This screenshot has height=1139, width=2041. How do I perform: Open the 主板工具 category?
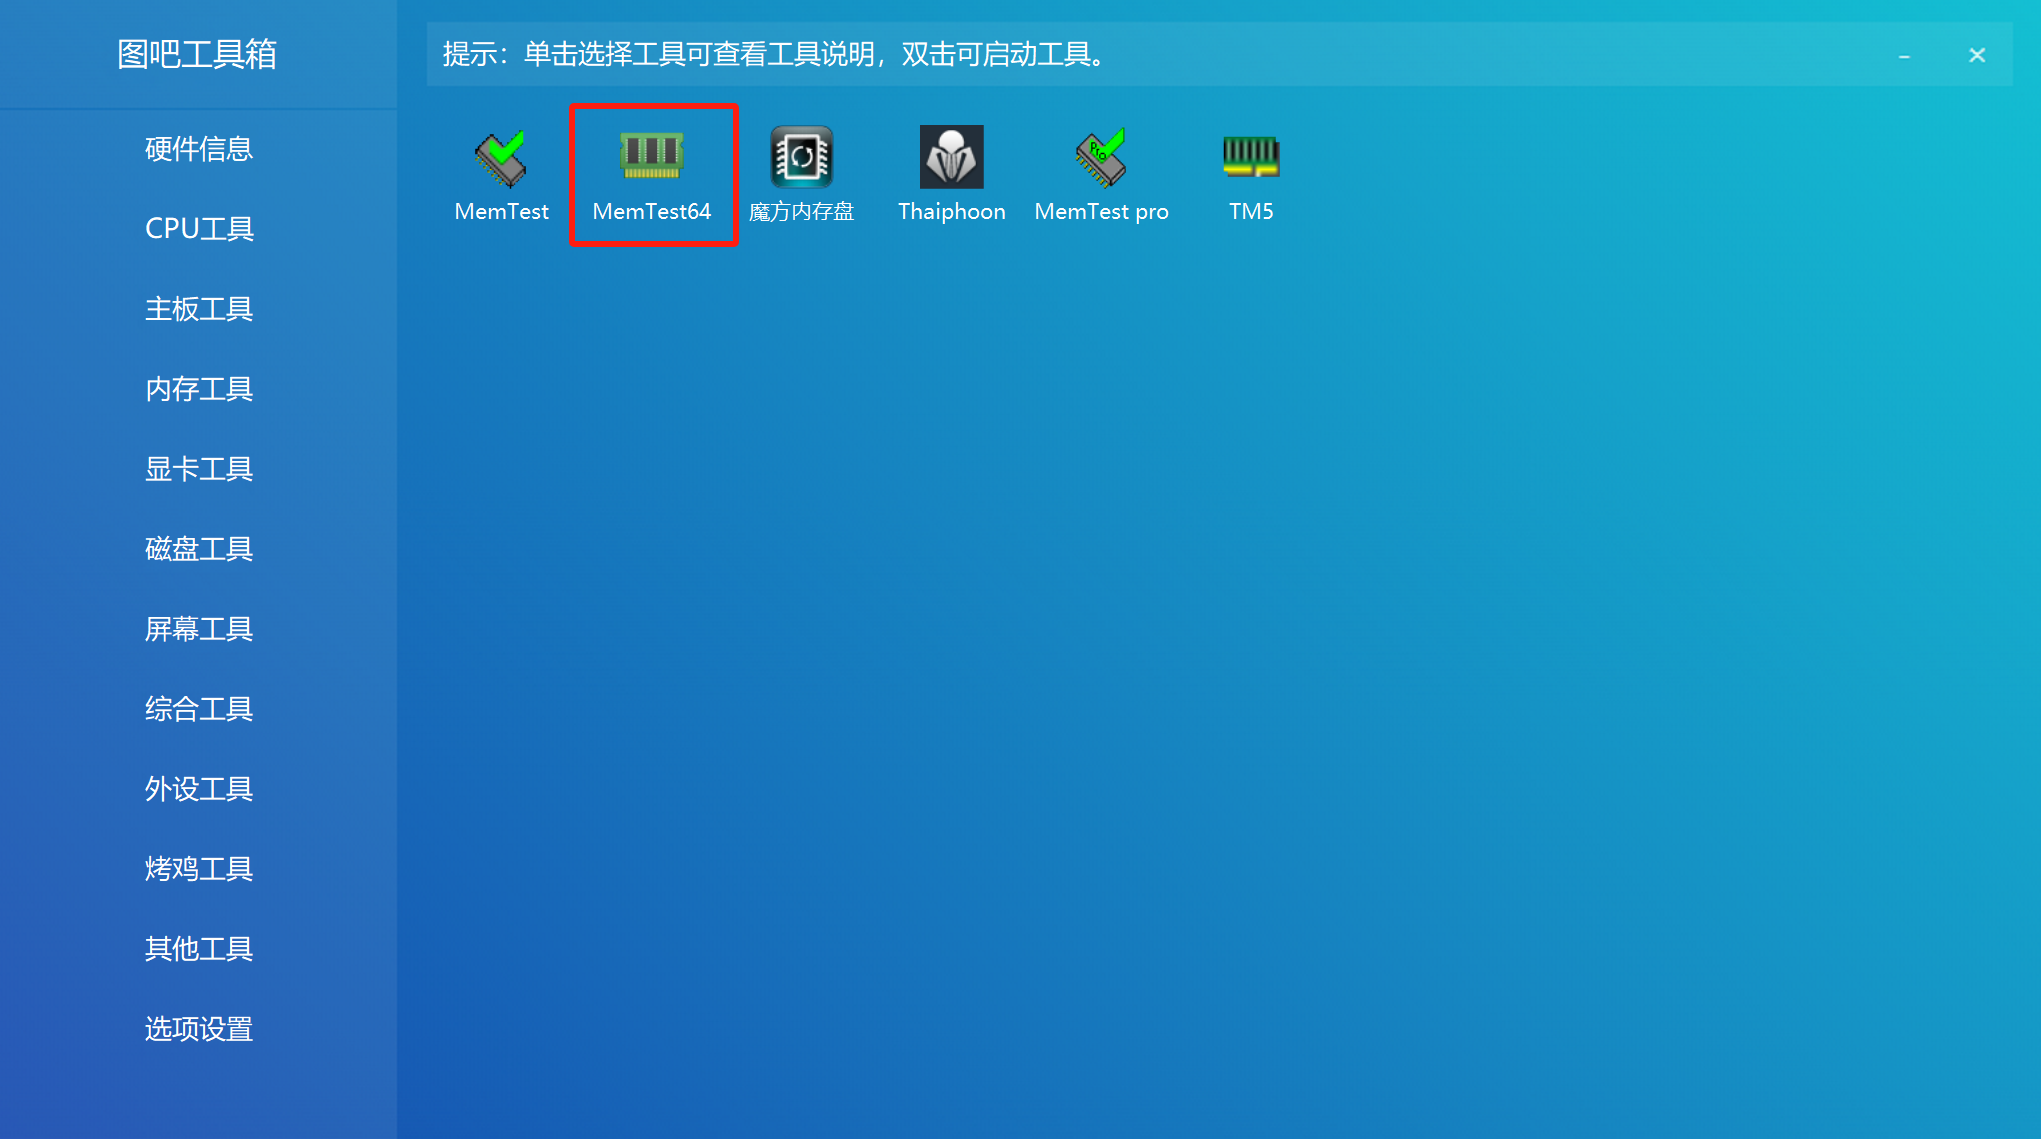(198, 309)
